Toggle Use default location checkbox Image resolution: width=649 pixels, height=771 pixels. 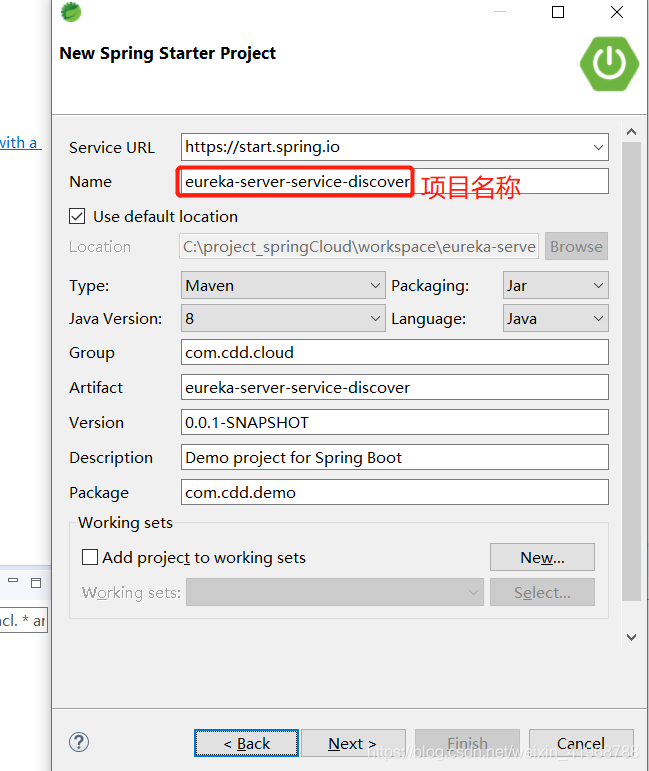pyautogui.click(x=77, y=216)
